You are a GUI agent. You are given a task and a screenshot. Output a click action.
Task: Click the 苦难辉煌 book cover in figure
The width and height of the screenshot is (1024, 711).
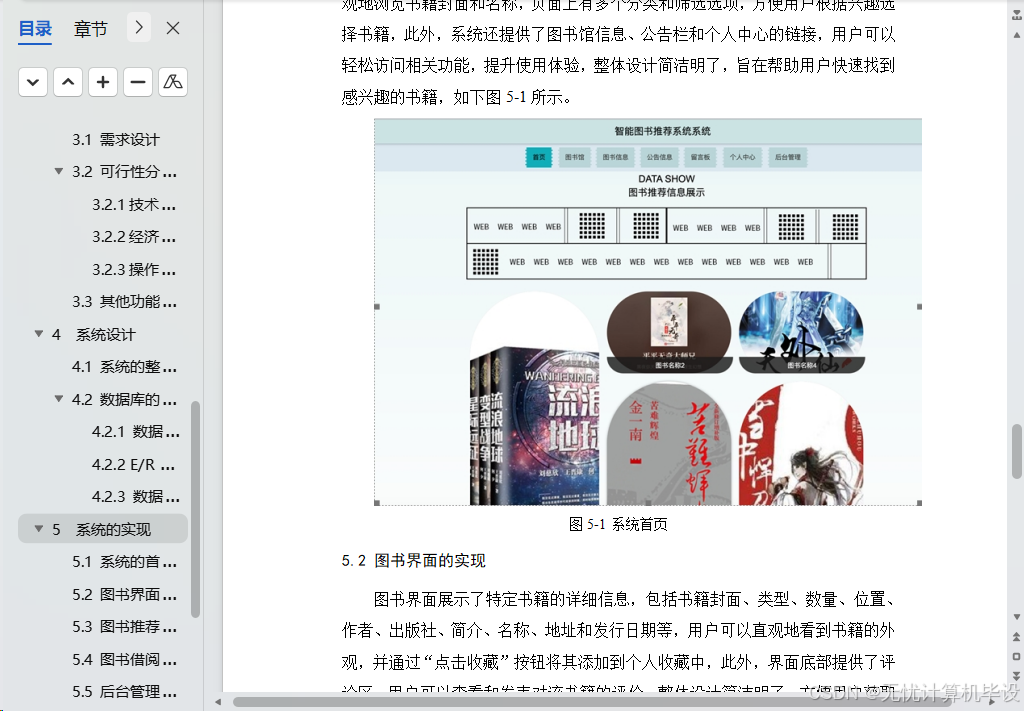[x=669, y=444]
